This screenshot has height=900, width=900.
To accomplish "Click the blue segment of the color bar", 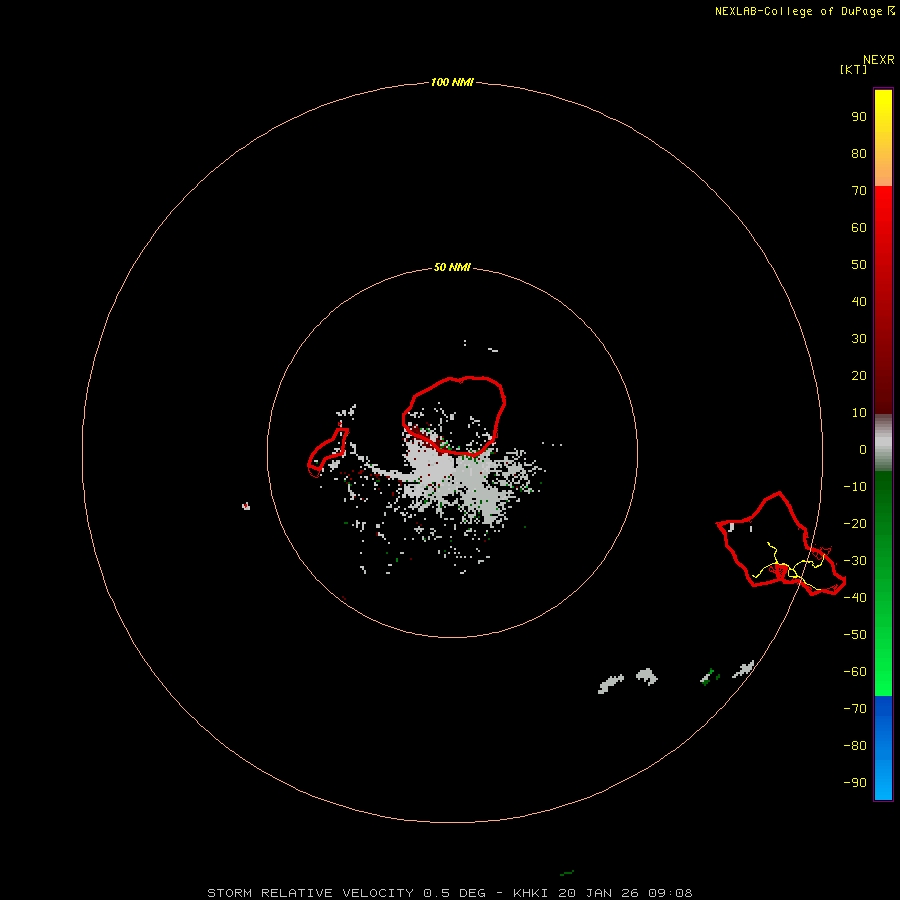I will tap(883, 748).
